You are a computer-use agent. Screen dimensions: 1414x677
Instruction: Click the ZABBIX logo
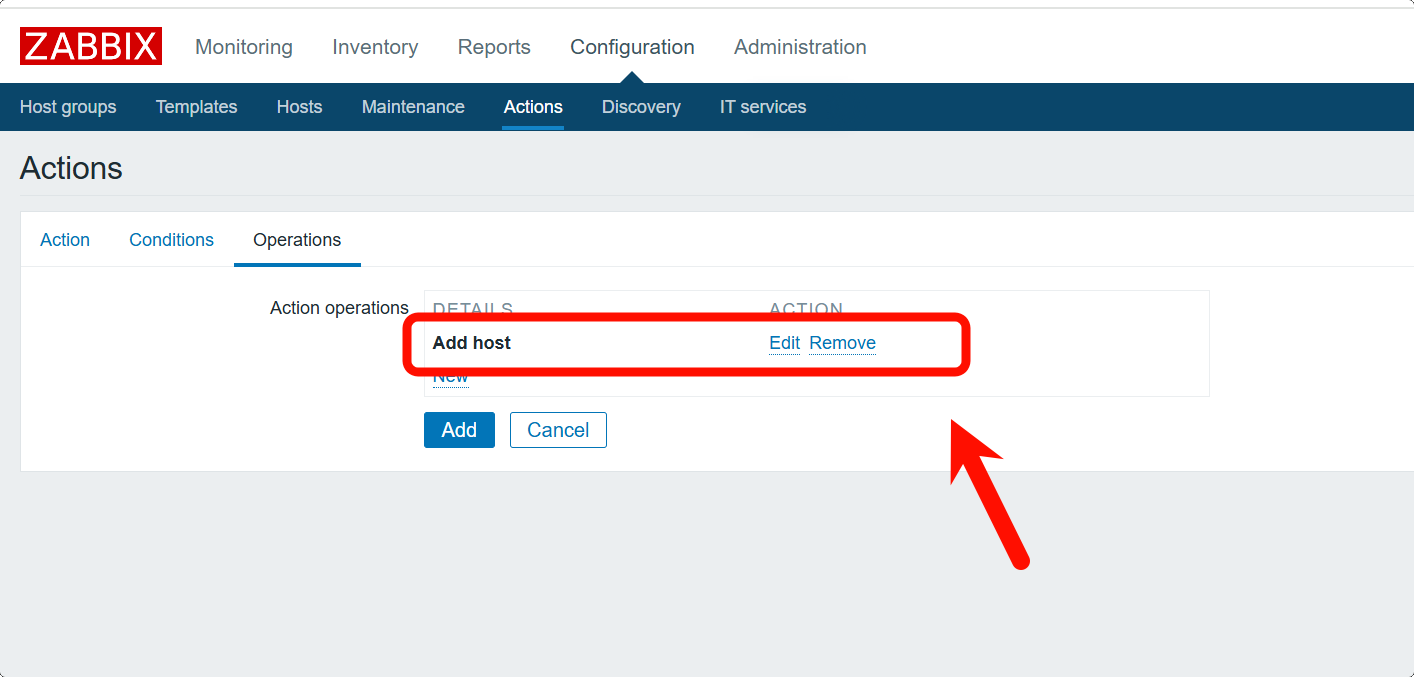pos(90,47)
